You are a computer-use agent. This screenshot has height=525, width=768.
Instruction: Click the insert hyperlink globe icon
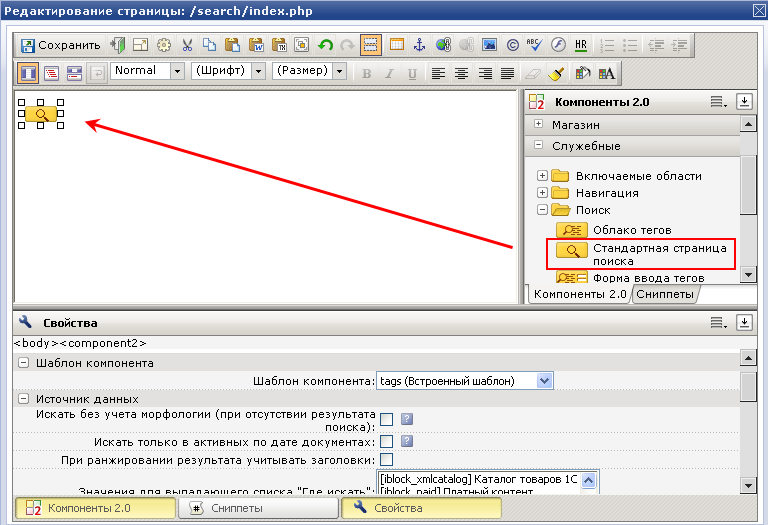click(443, 45)
